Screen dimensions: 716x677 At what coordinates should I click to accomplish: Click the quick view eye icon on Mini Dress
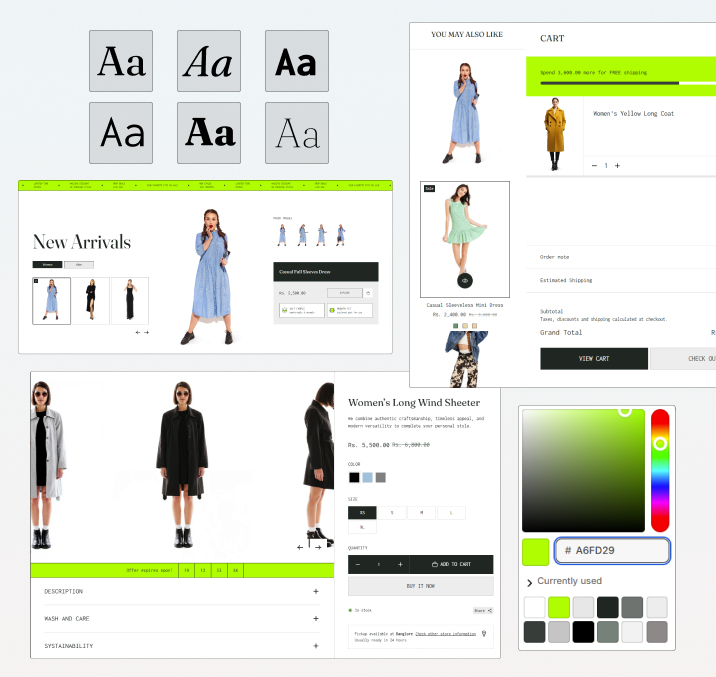[x=465, y=281]
